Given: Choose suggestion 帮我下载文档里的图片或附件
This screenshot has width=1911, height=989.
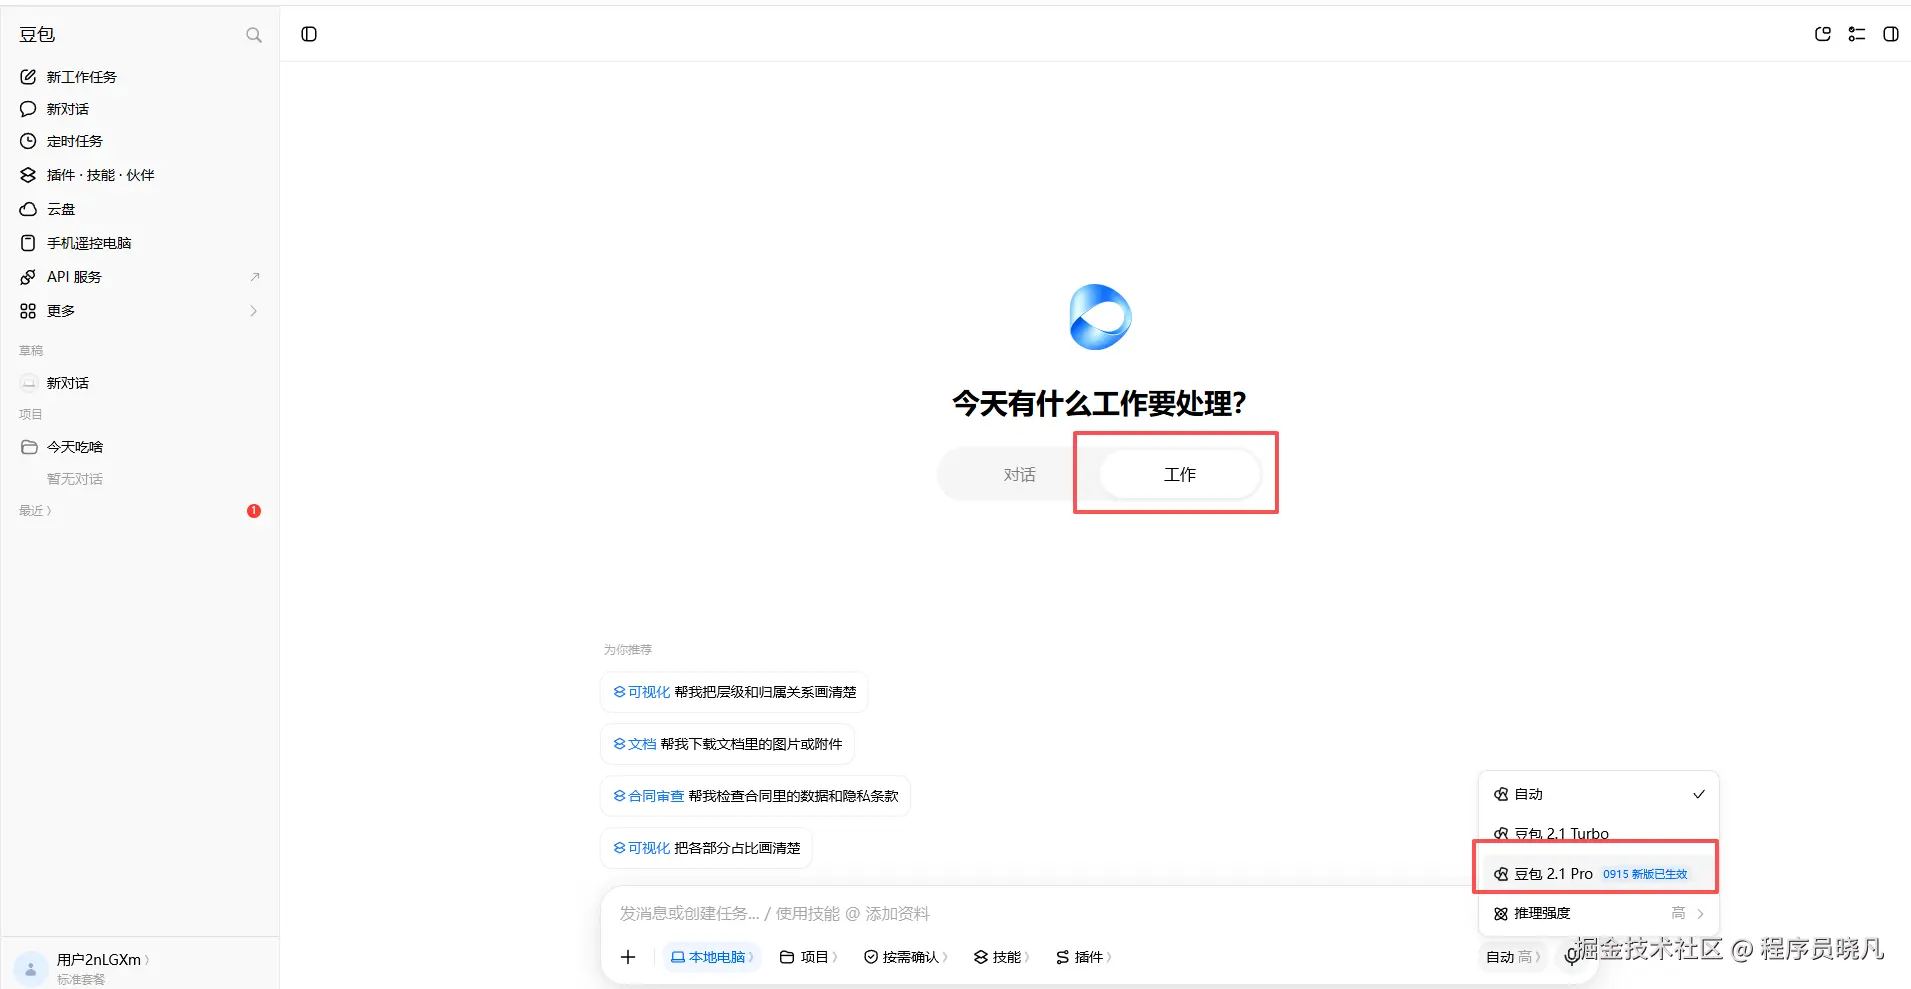Looking at the screenshot, I should coord(727,744).
